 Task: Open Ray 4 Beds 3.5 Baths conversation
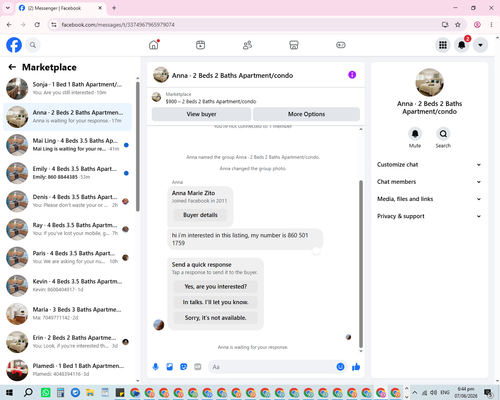point(68,229)
